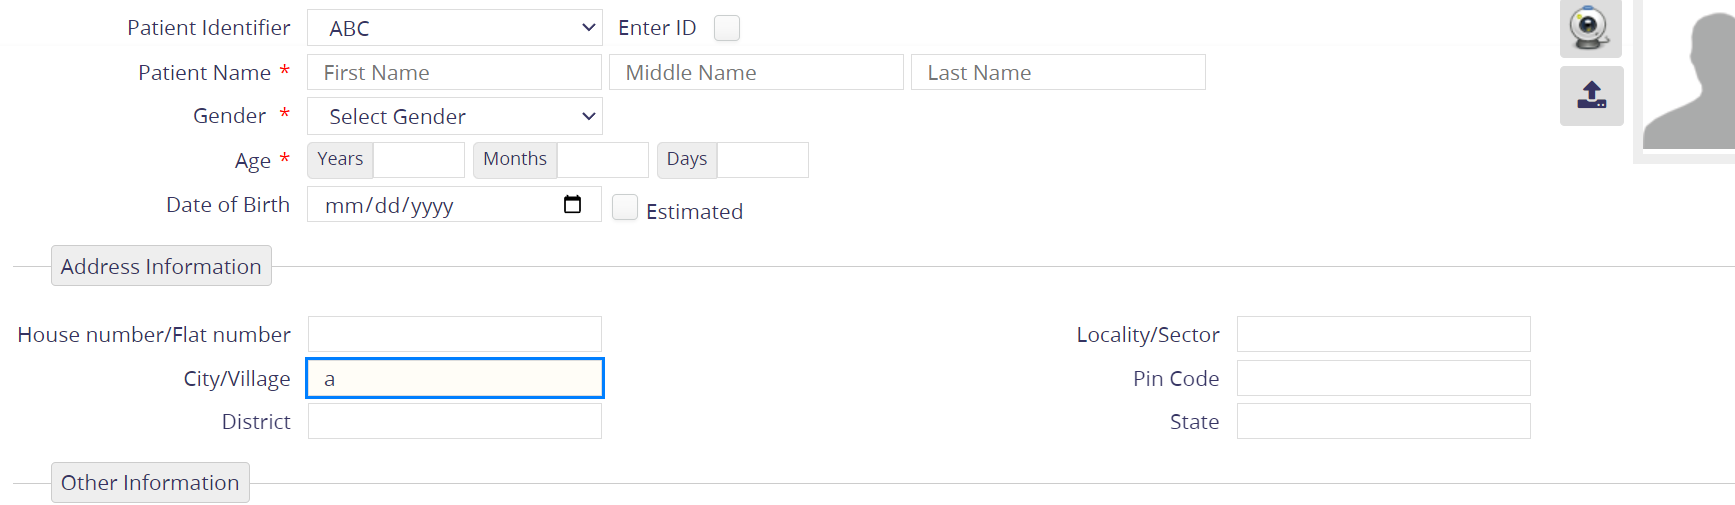This screenshot has width=1735, height=505.
Task: Open the Patient Identifier ABC dropdown
Action: tap(454, 28)
